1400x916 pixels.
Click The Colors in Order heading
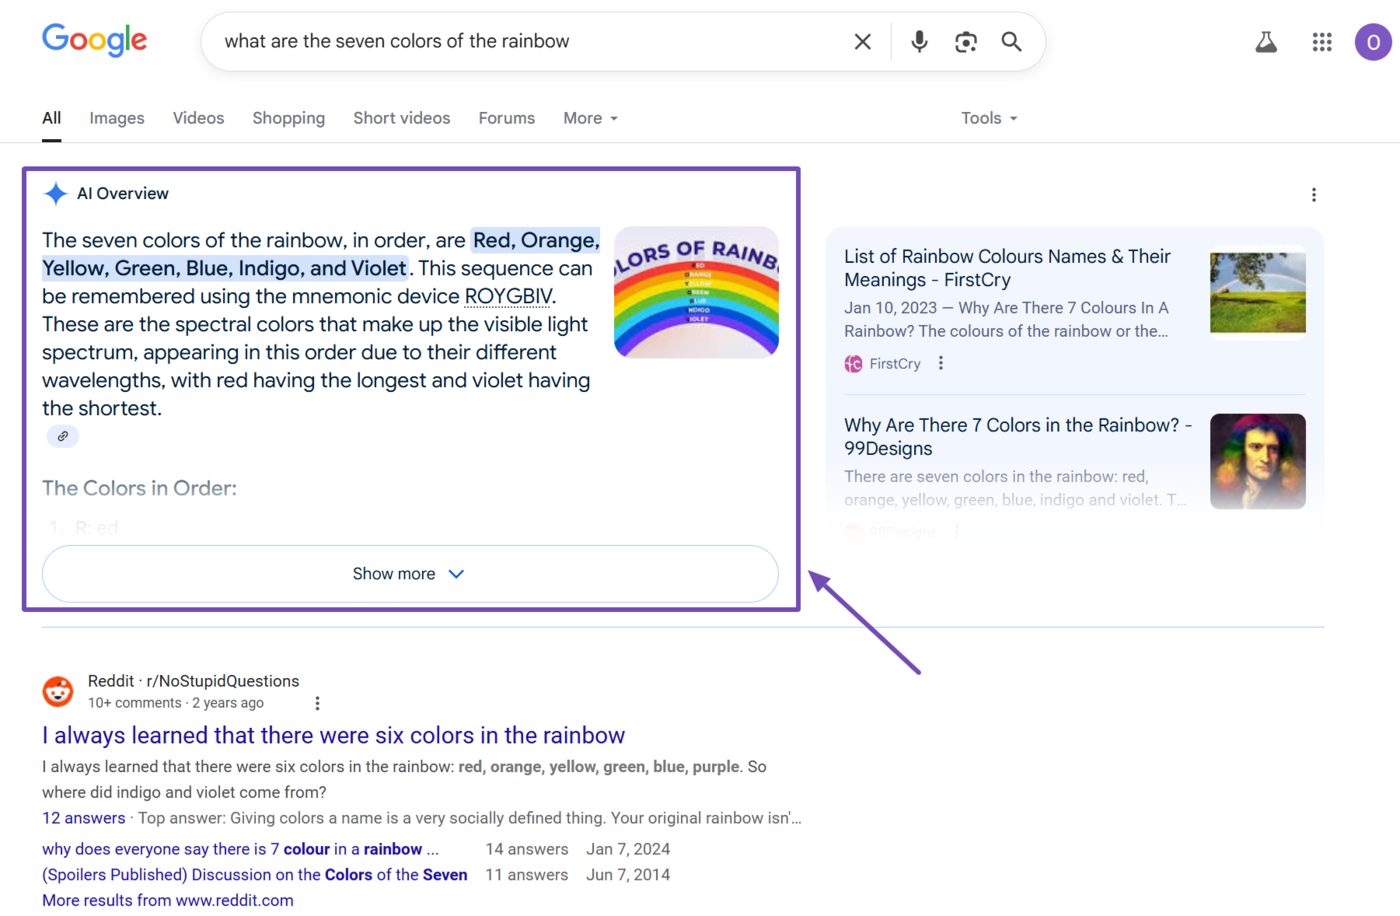[x=139, y=488]
